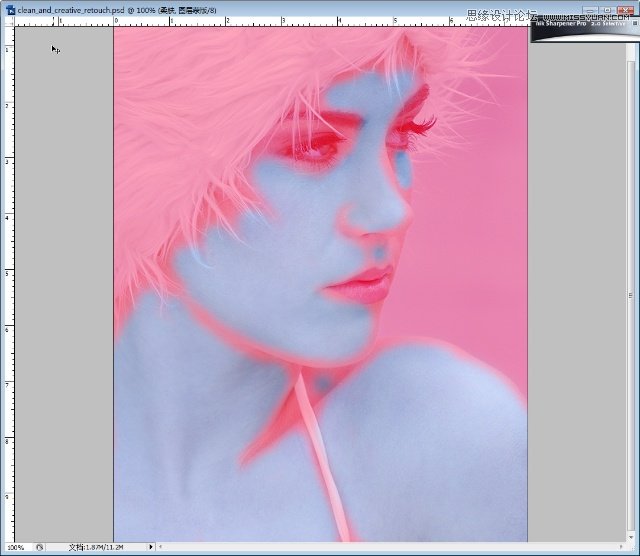This screenshot has width=640, height=556.
Task: Maximize the document window
Action: click(607, 10)
